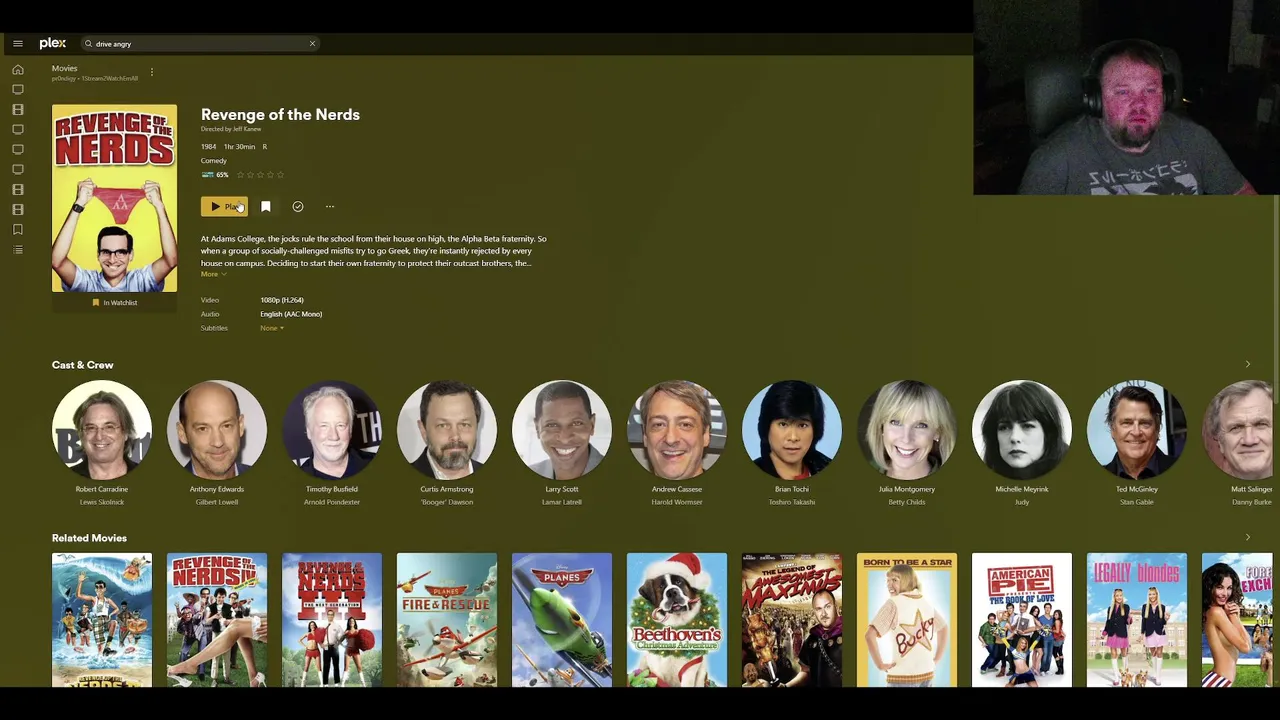The height and width of the screenshot is (720, 1280).
Task: Clear the search field with the X
Action: (312, 44)
